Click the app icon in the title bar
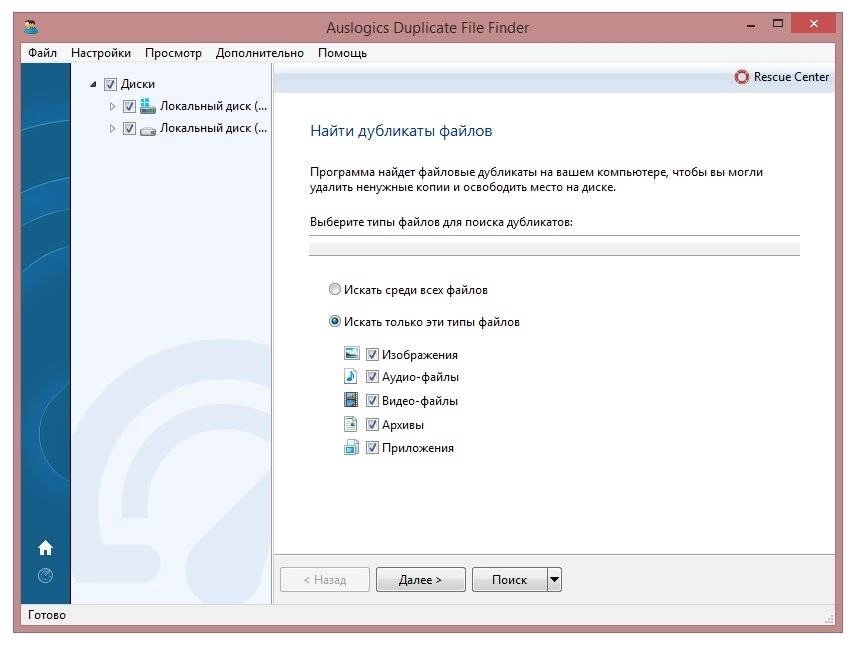Image resolution: width=860 pixels, height=652 pixels. [31, 27]
